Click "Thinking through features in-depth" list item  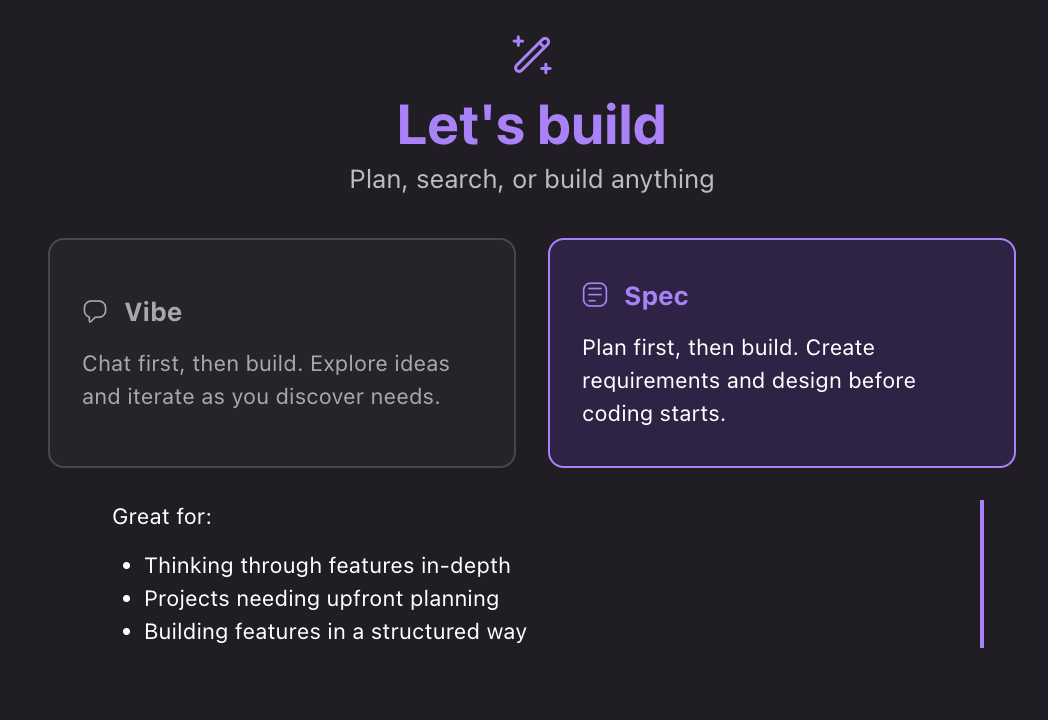click(x=327, y=566)
